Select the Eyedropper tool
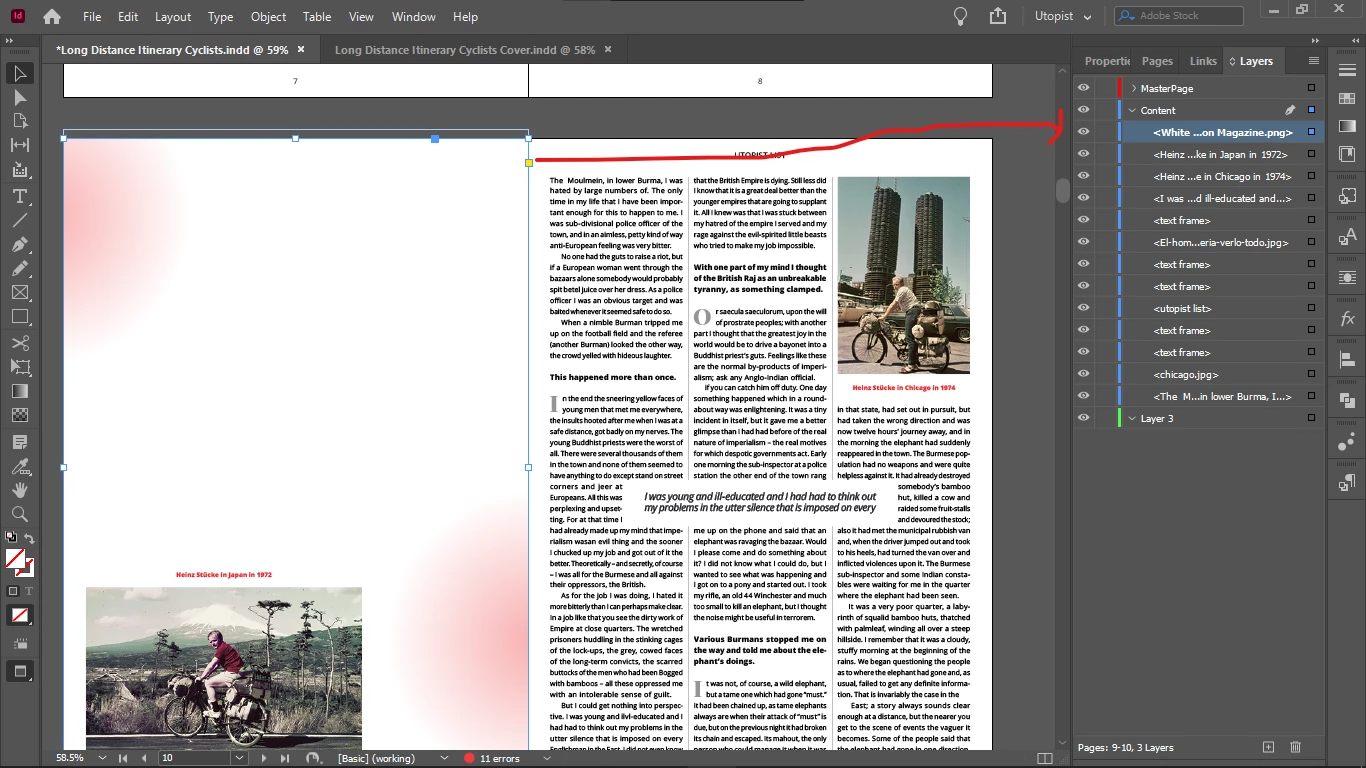Screen dimensions: 1366x768 pyautogui.click(x=19, y=466)
